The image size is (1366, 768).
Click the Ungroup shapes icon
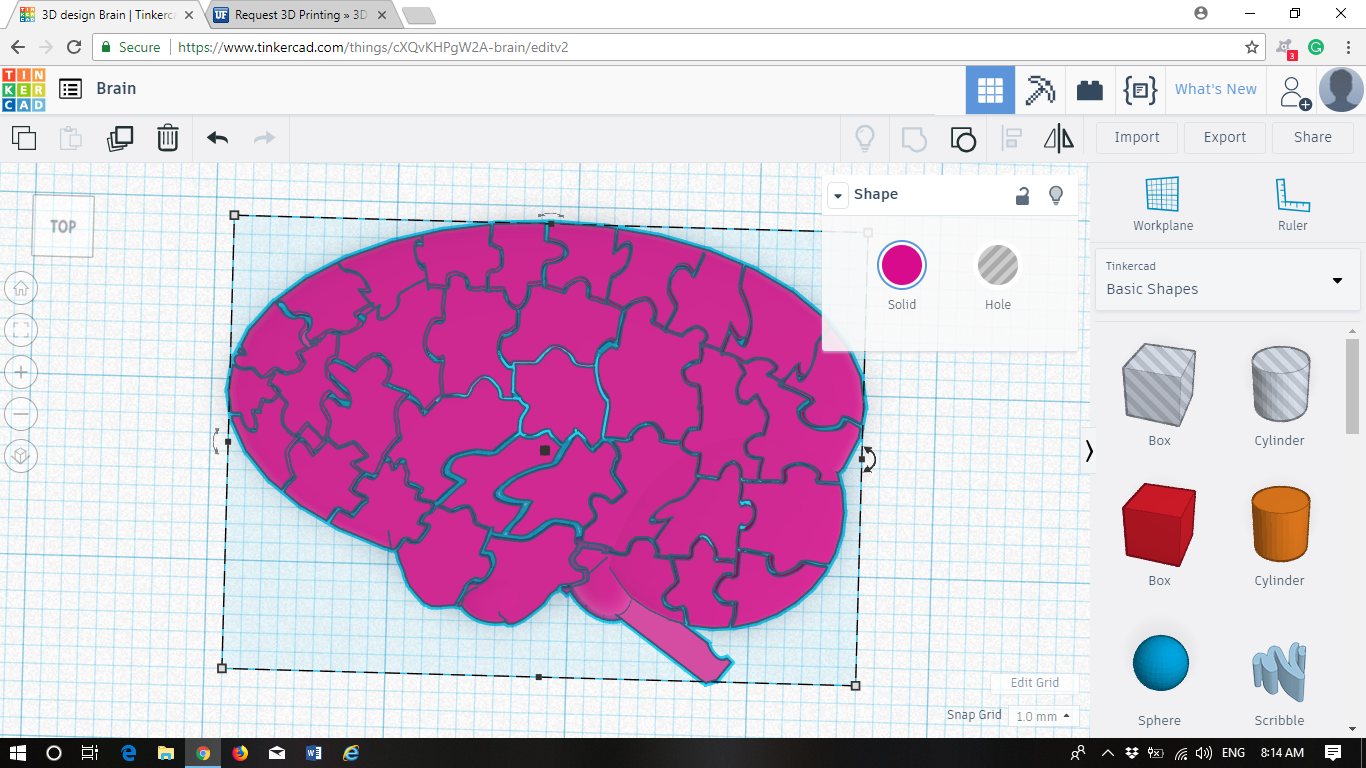[x=962, y=138]
